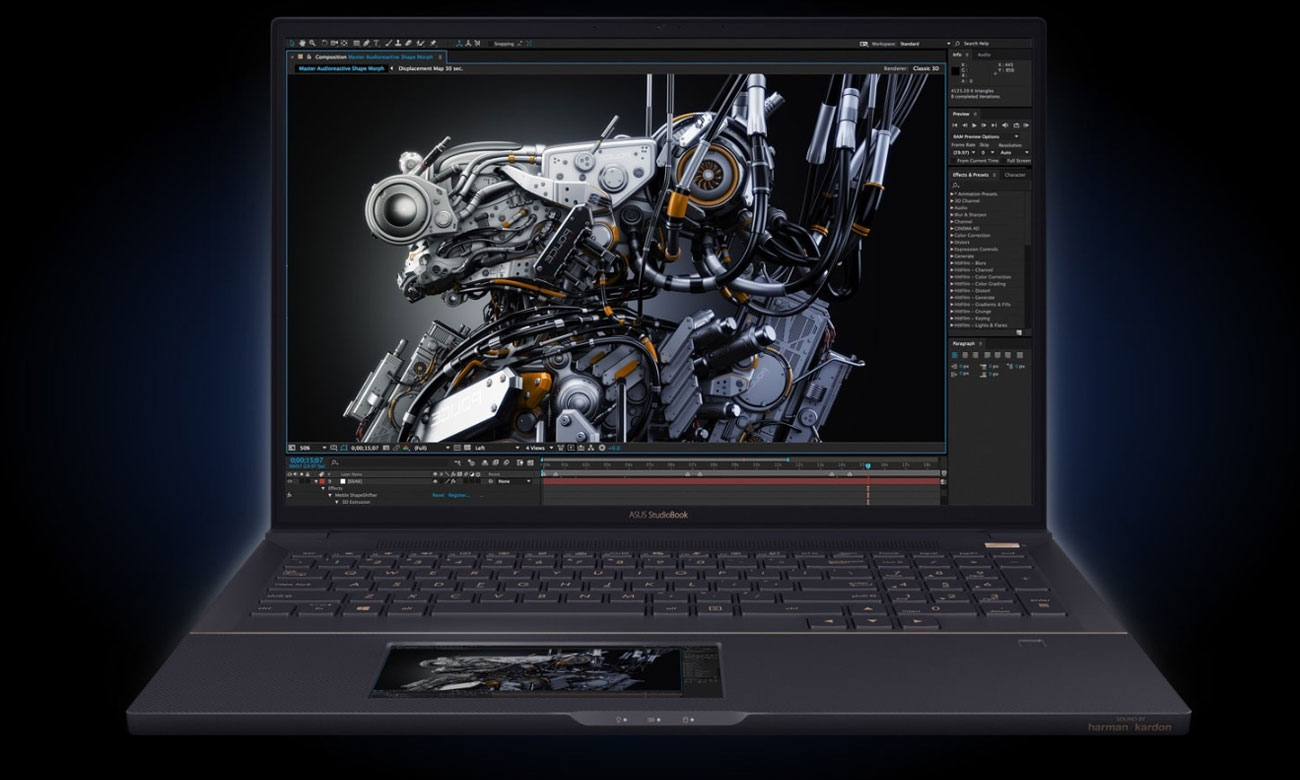The image size is (1300, 780).
Task: Mute audio in Preview panel
Action: click(1005, 125)
